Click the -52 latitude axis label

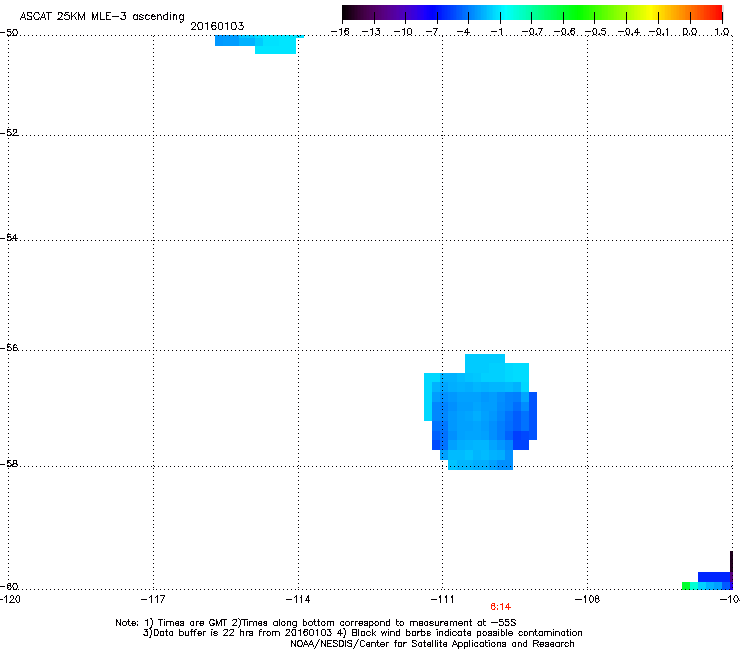tap(9, 133)
